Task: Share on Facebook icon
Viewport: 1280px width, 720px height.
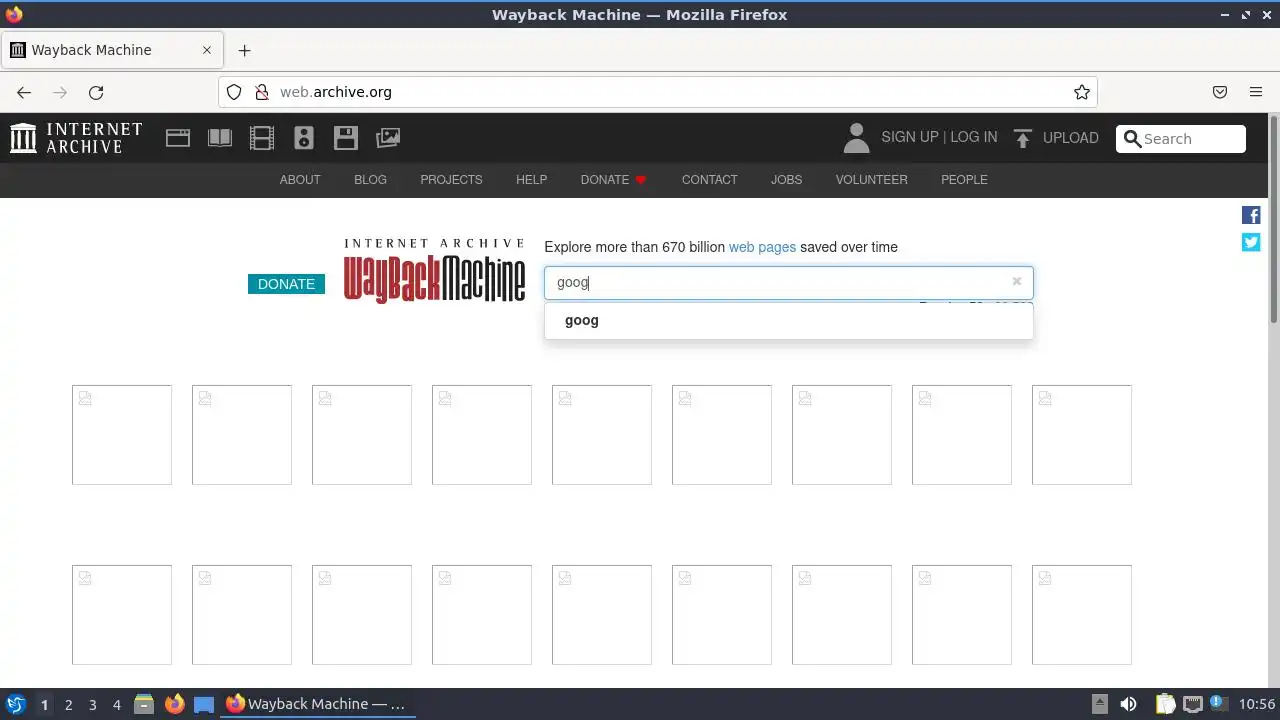Action: pyautogui.click(x=1251, y=215)
